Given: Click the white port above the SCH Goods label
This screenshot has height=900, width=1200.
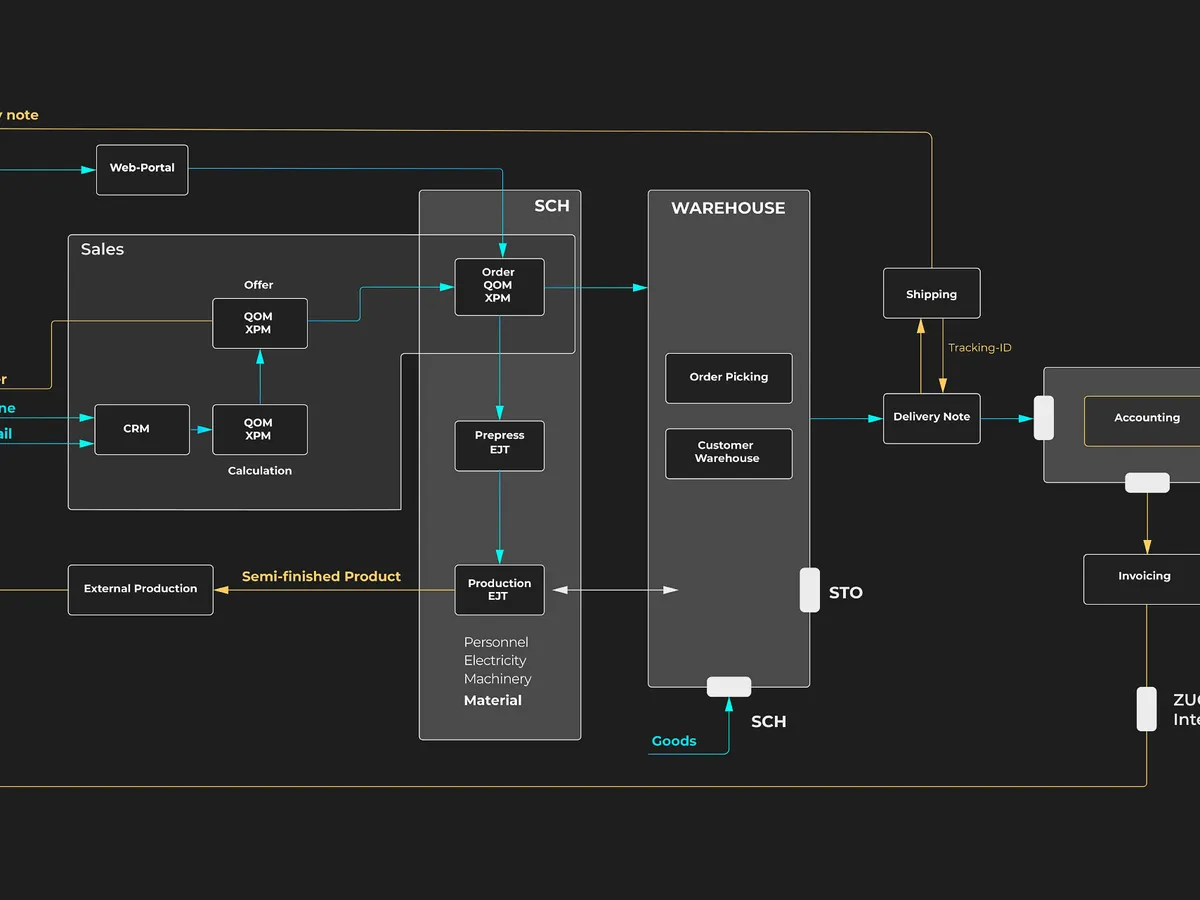Looking at the screenshot, I should coord(728,687).
